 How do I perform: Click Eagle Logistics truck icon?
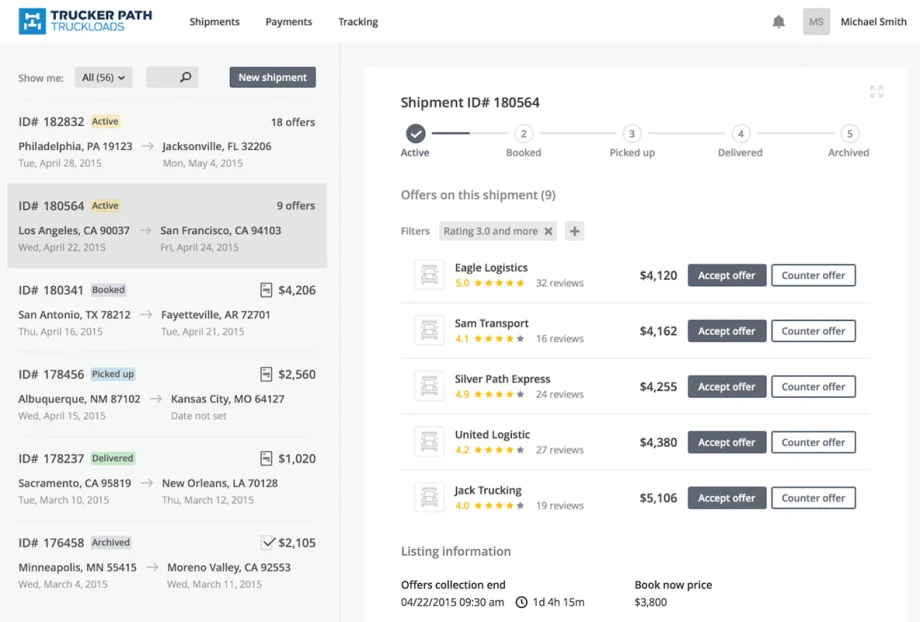pyautogui.click(x=429, y=275)
